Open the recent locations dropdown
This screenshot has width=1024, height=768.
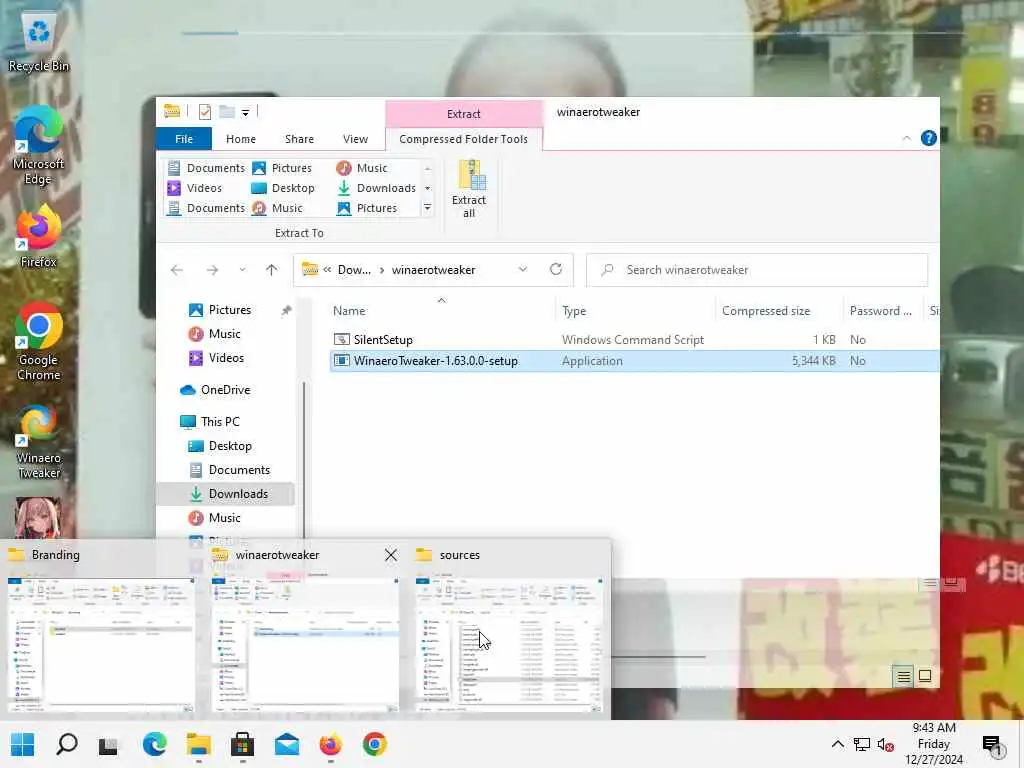click(242, 270)
